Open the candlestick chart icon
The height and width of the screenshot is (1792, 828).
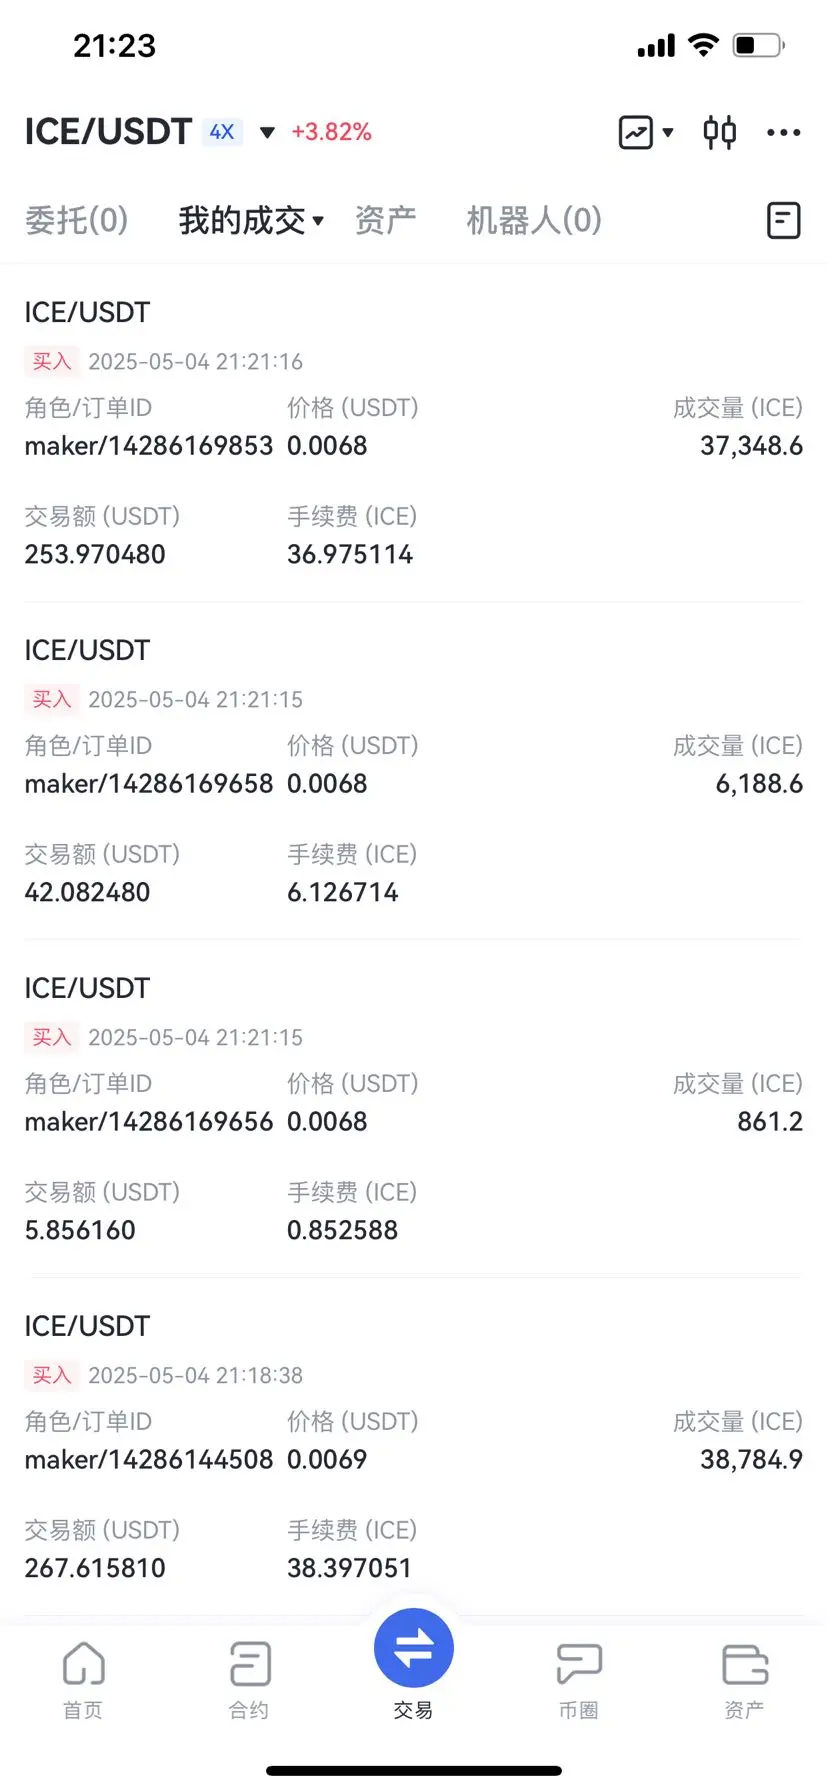point(719,132)
